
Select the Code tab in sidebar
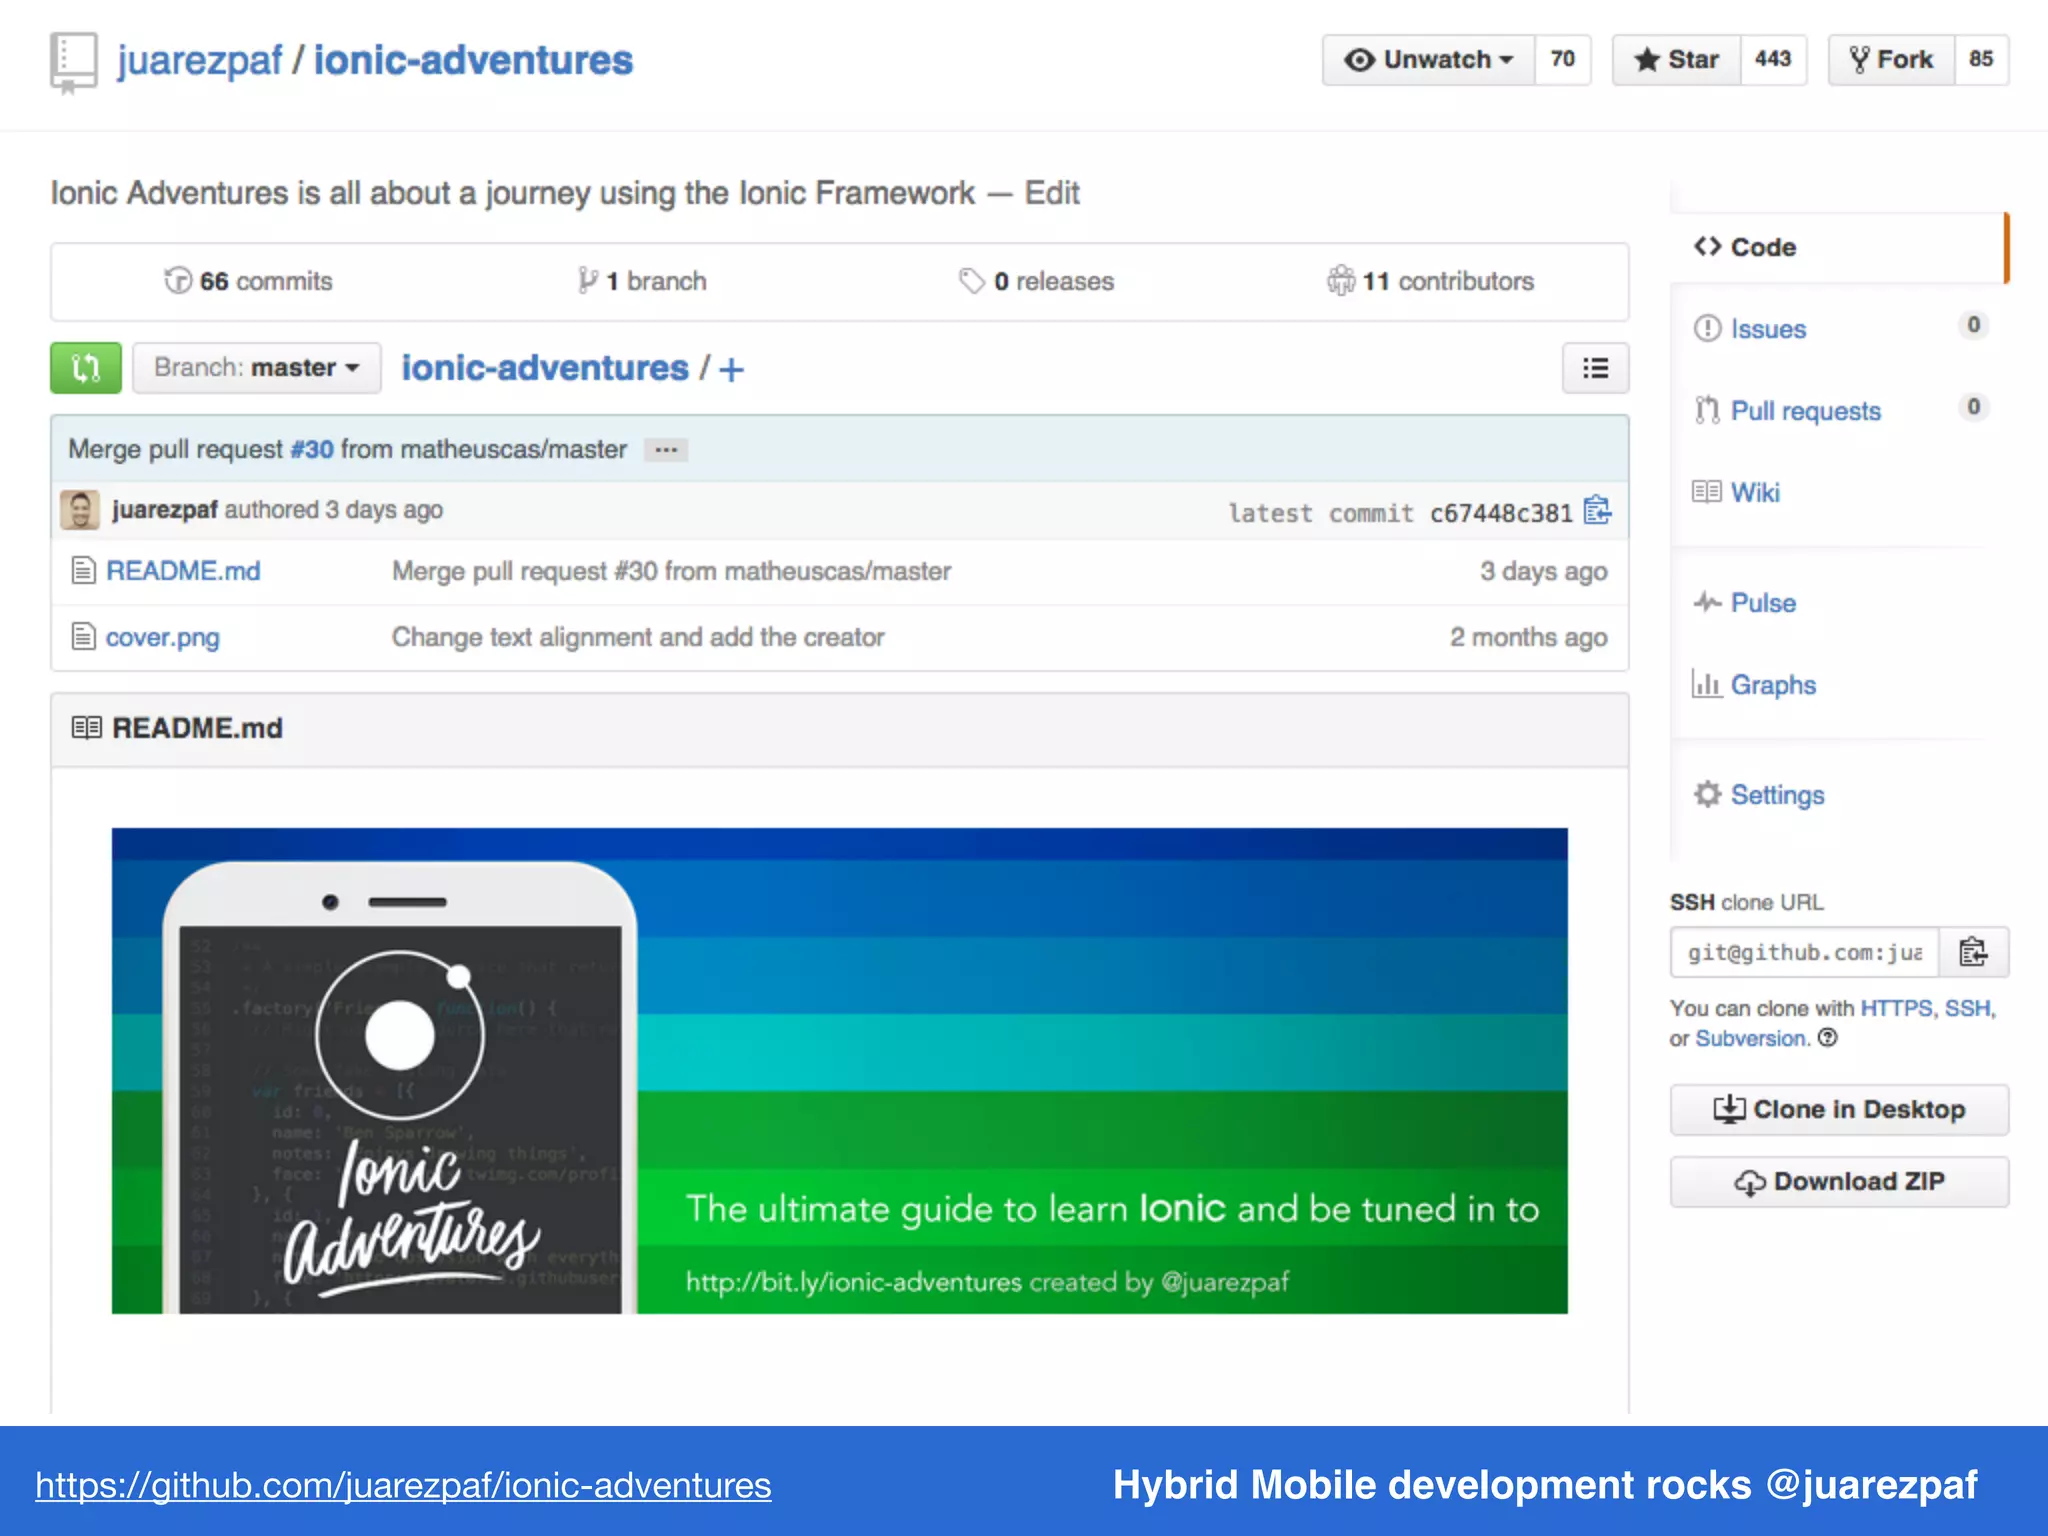1838,247
